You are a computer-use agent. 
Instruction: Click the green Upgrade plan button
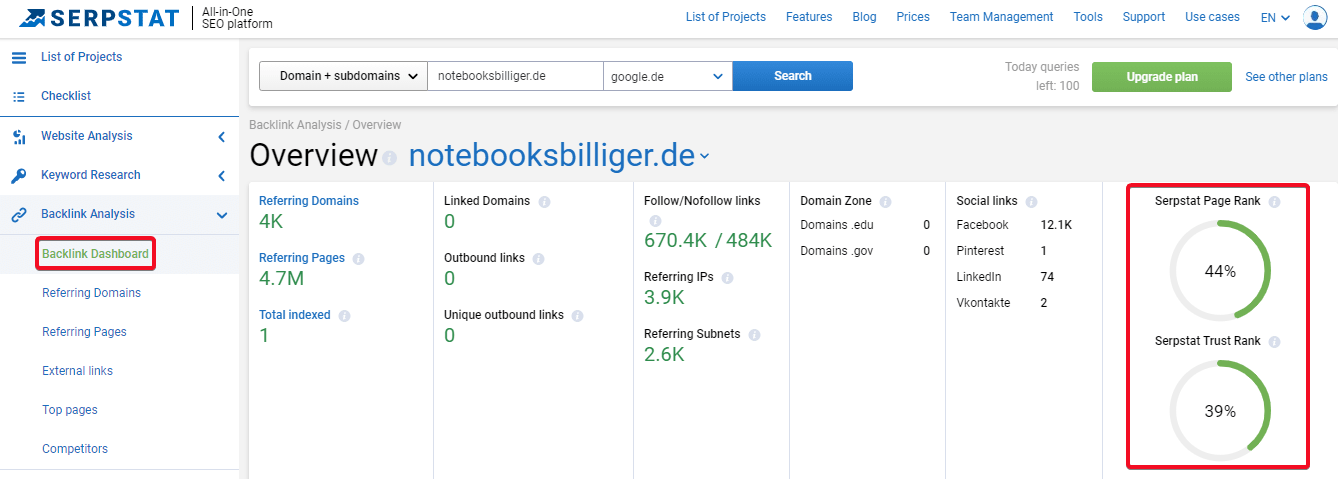pos(1161,77)
